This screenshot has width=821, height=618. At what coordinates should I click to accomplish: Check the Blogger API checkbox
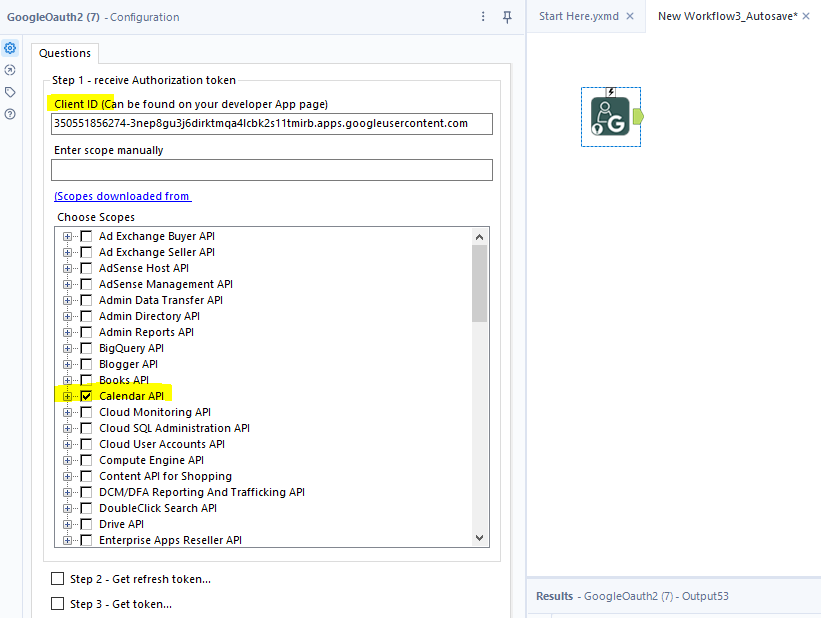pyautogui.click(x=86, y=364)
